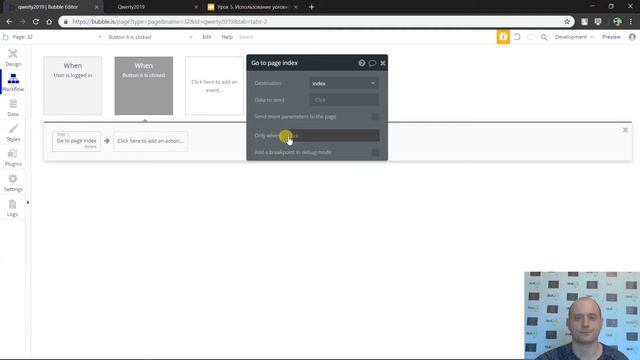The height and width of the screenshot is (360, 640).
Task: Click the orange gift notification icon
Action: pos(503,37)
